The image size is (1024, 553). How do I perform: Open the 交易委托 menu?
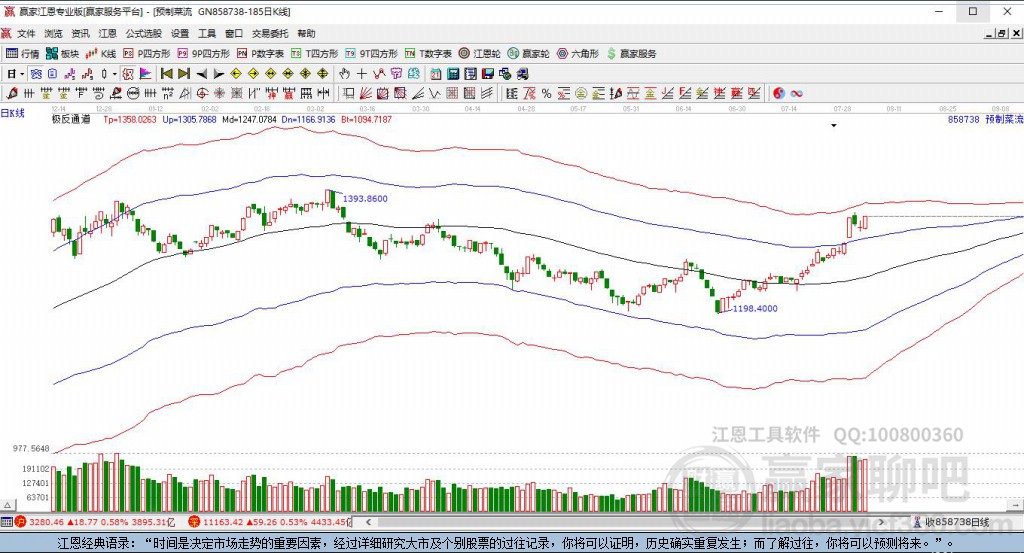tap(270, 33)
